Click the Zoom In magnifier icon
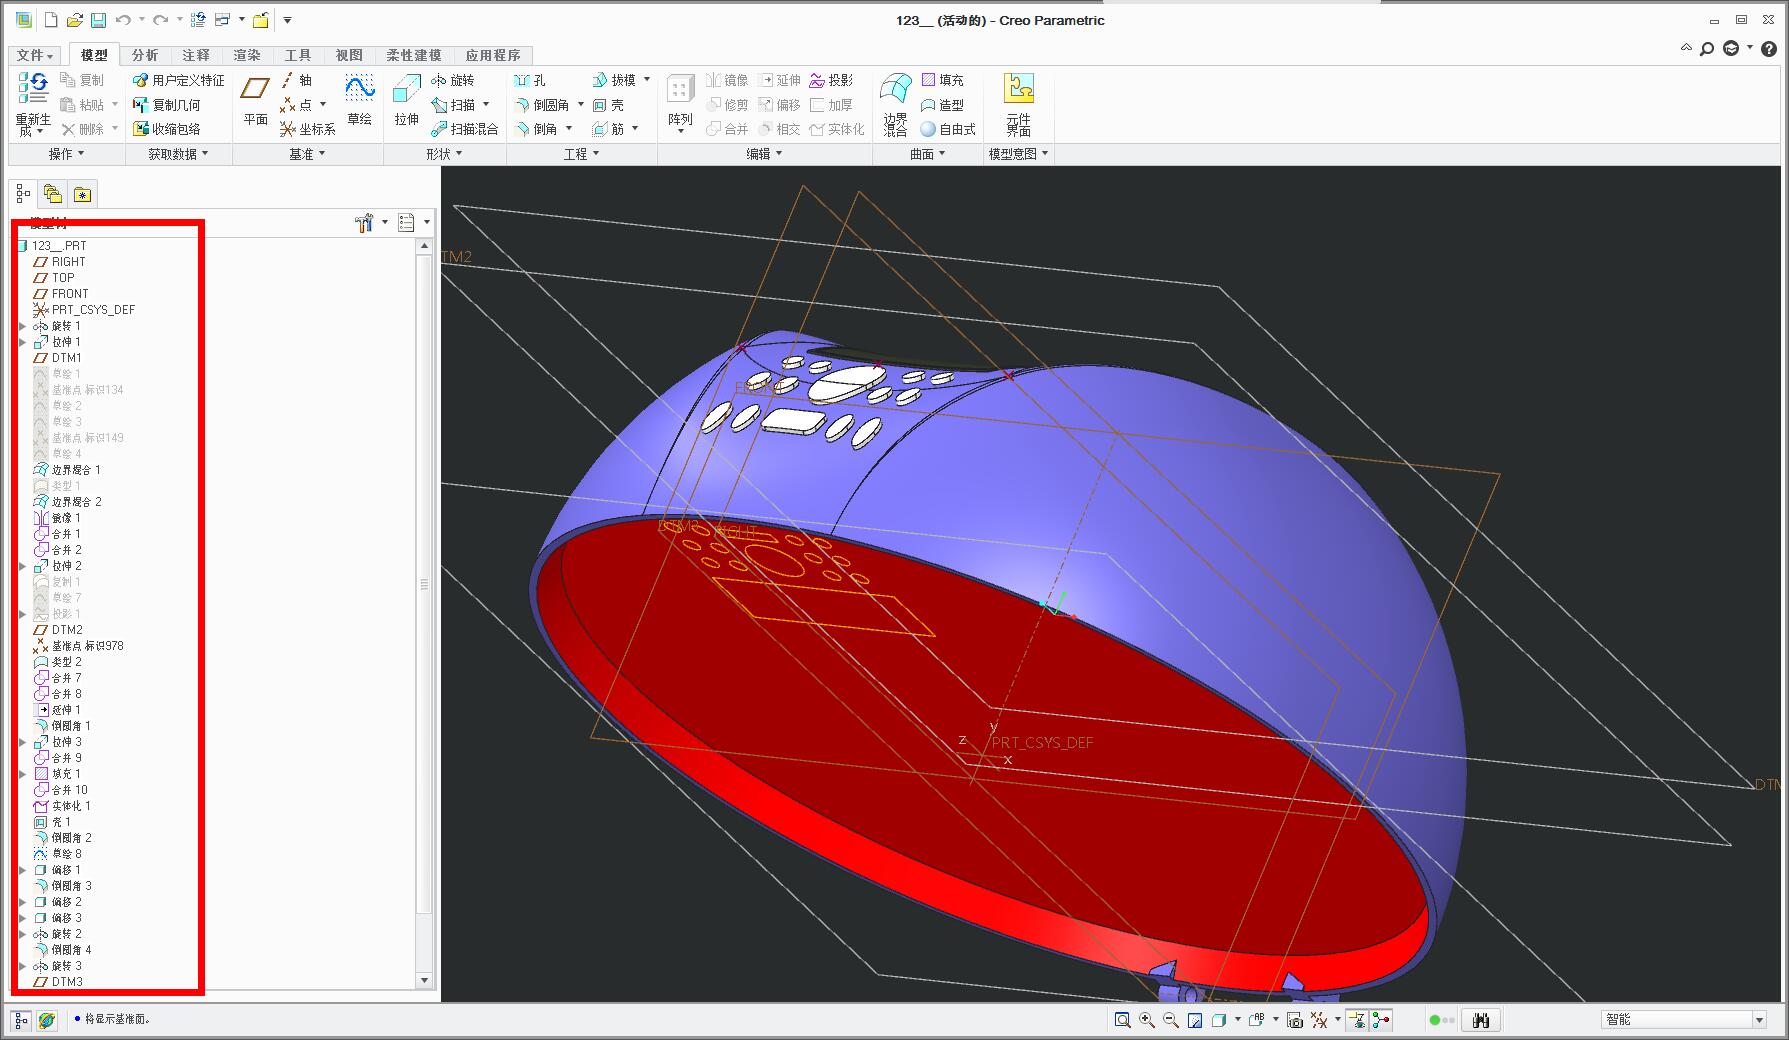1789x1040 pixels. tap(1147, 1020)
